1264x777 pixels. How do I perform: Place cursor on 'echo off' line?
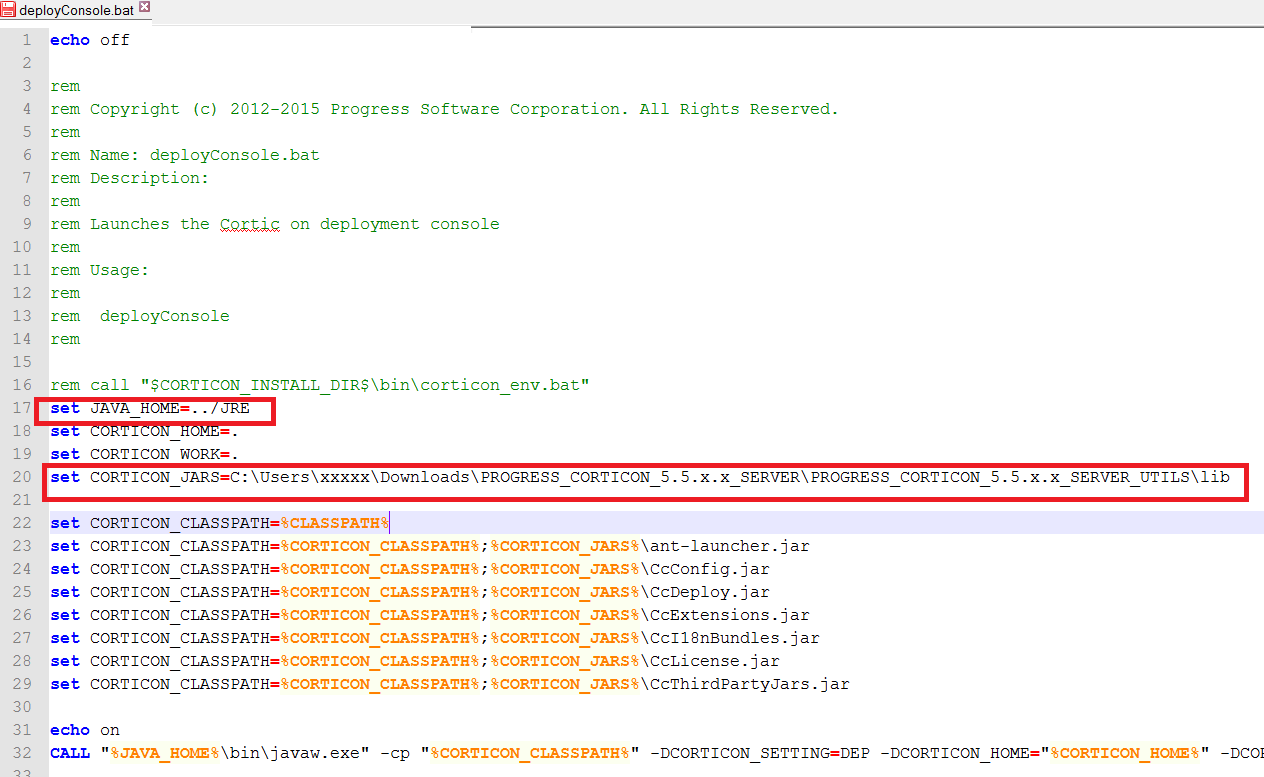(x=90, y=40)
